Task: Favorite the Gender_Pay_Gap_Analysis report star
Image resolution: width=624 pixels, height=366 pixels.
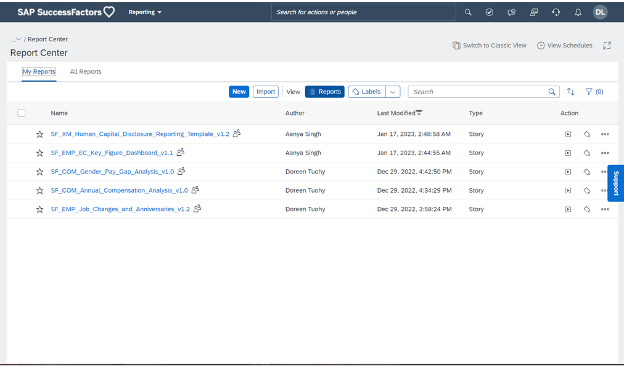Action: coord(39,172)
